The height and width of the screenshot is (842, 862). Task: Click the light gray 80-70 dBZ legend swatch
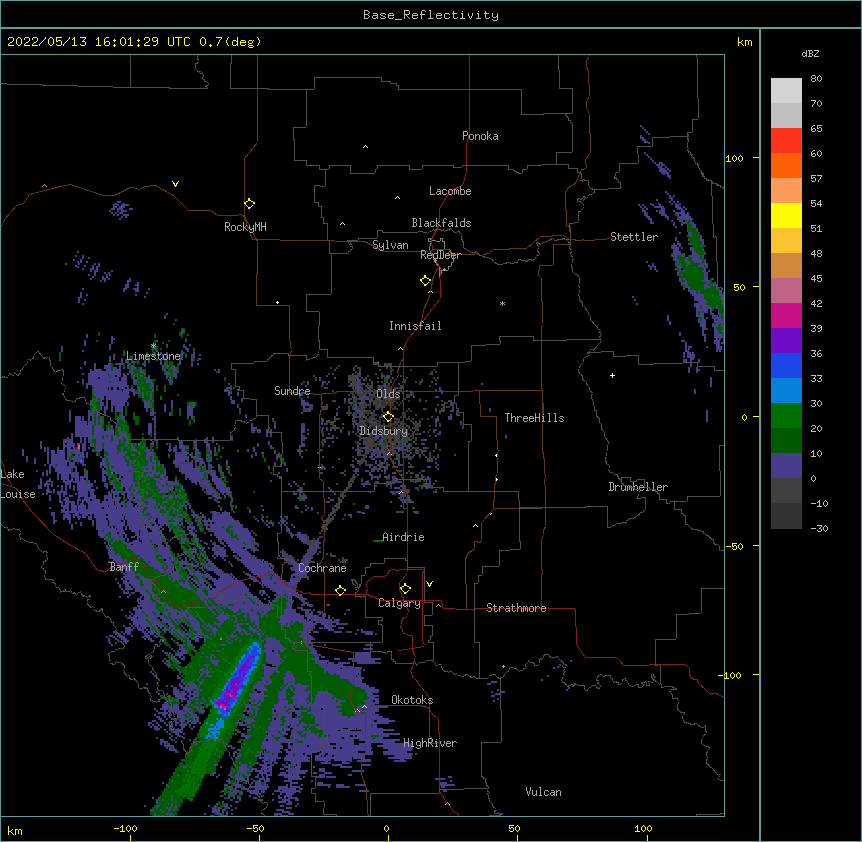[786, 91]
